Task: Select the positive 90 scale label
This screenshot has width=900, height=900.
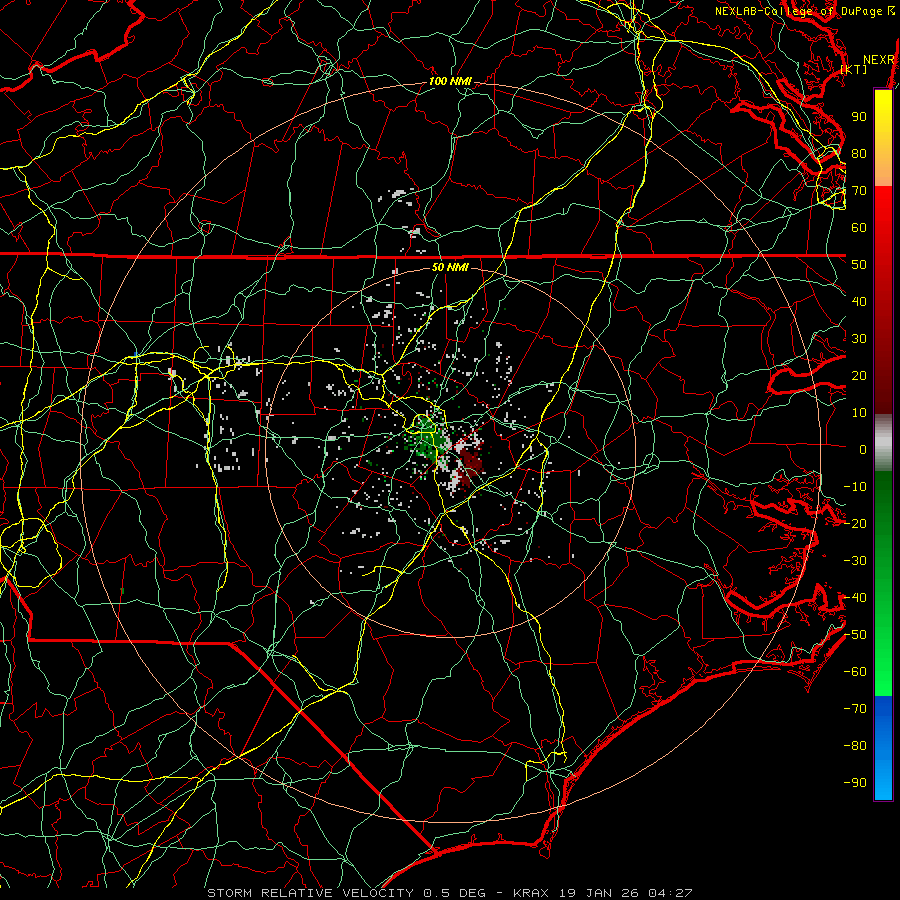Action: click(x=859, y=117)
